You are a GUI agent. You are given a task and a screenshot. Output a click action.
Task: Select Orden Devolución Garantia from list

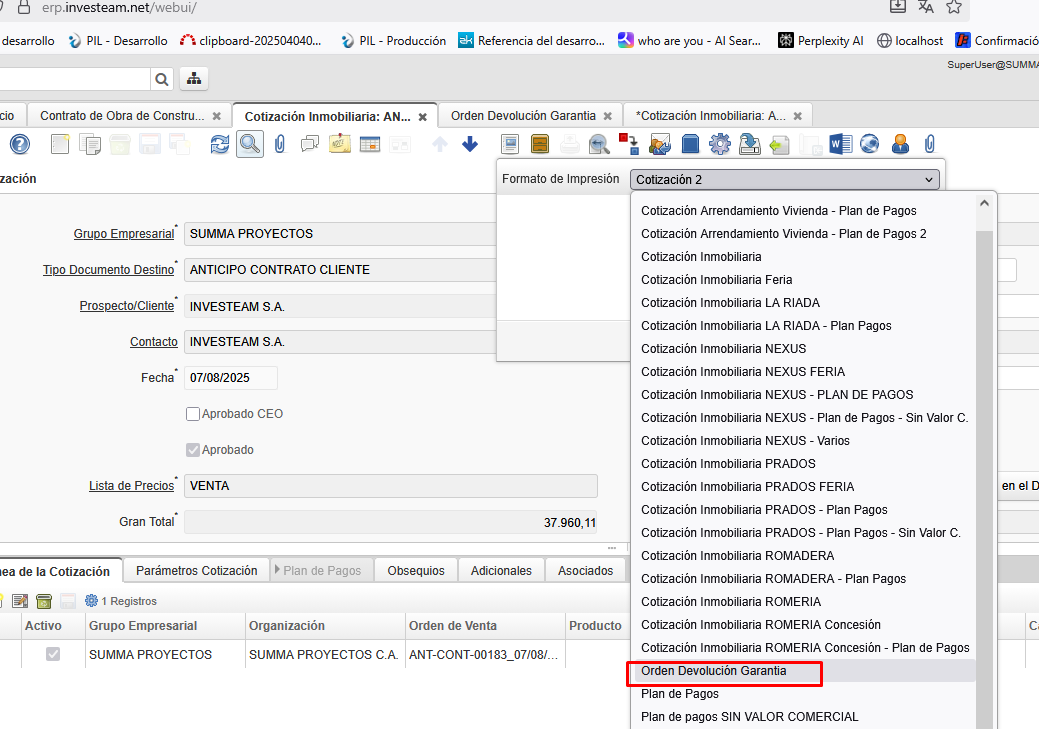(714, 671)
